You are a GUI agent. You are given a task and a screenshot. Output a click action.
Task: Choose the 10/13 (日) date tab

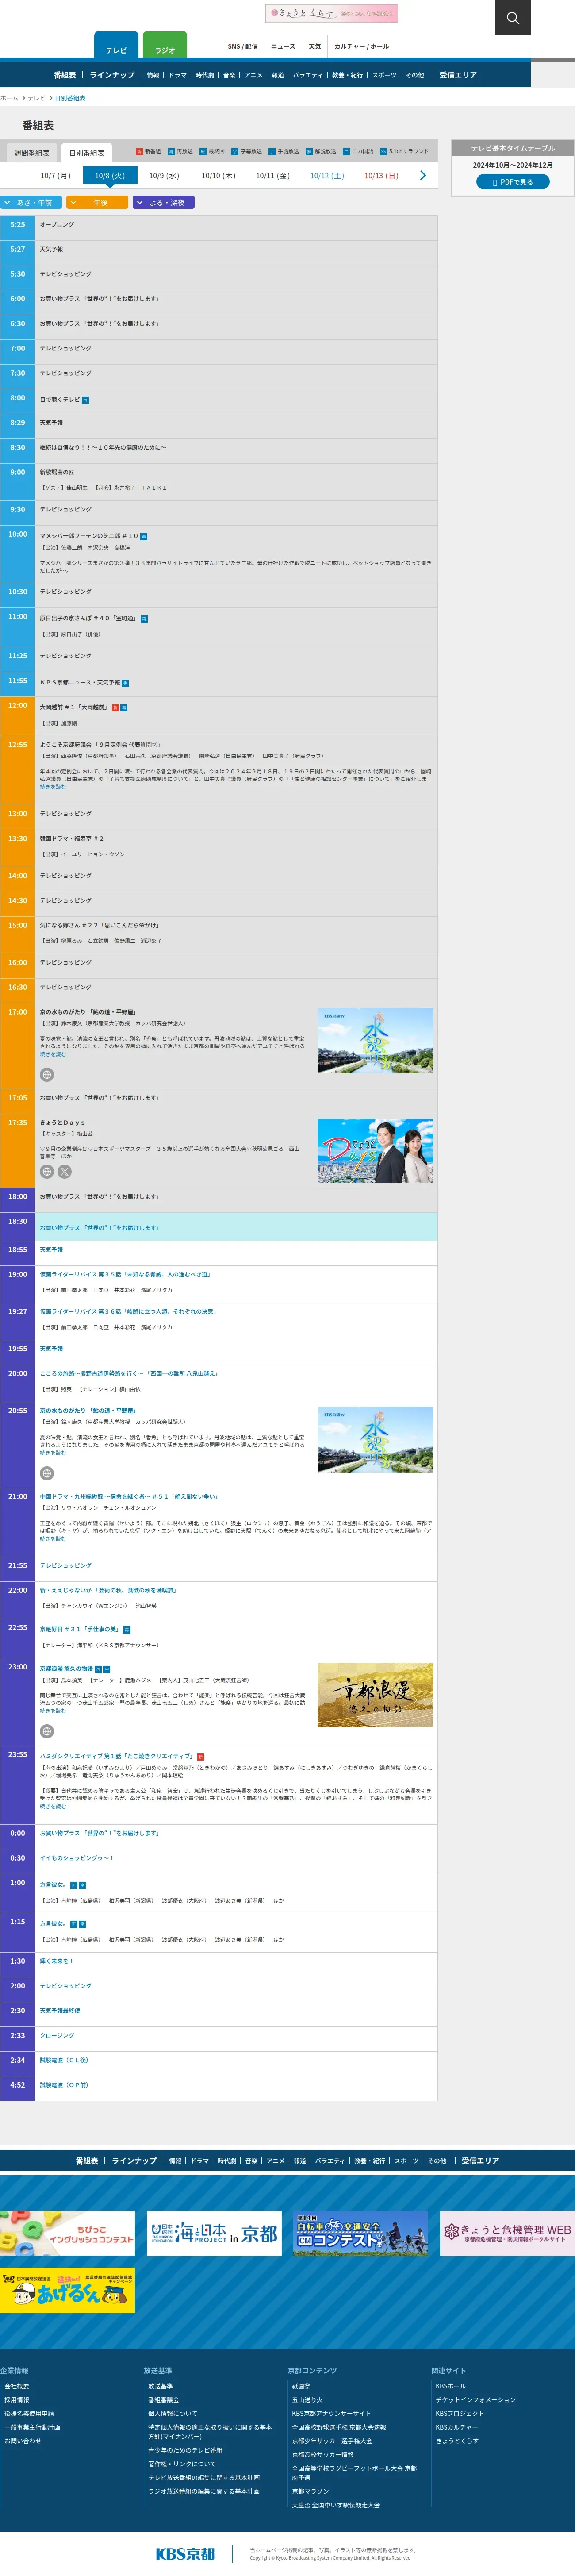click(381, 176)
